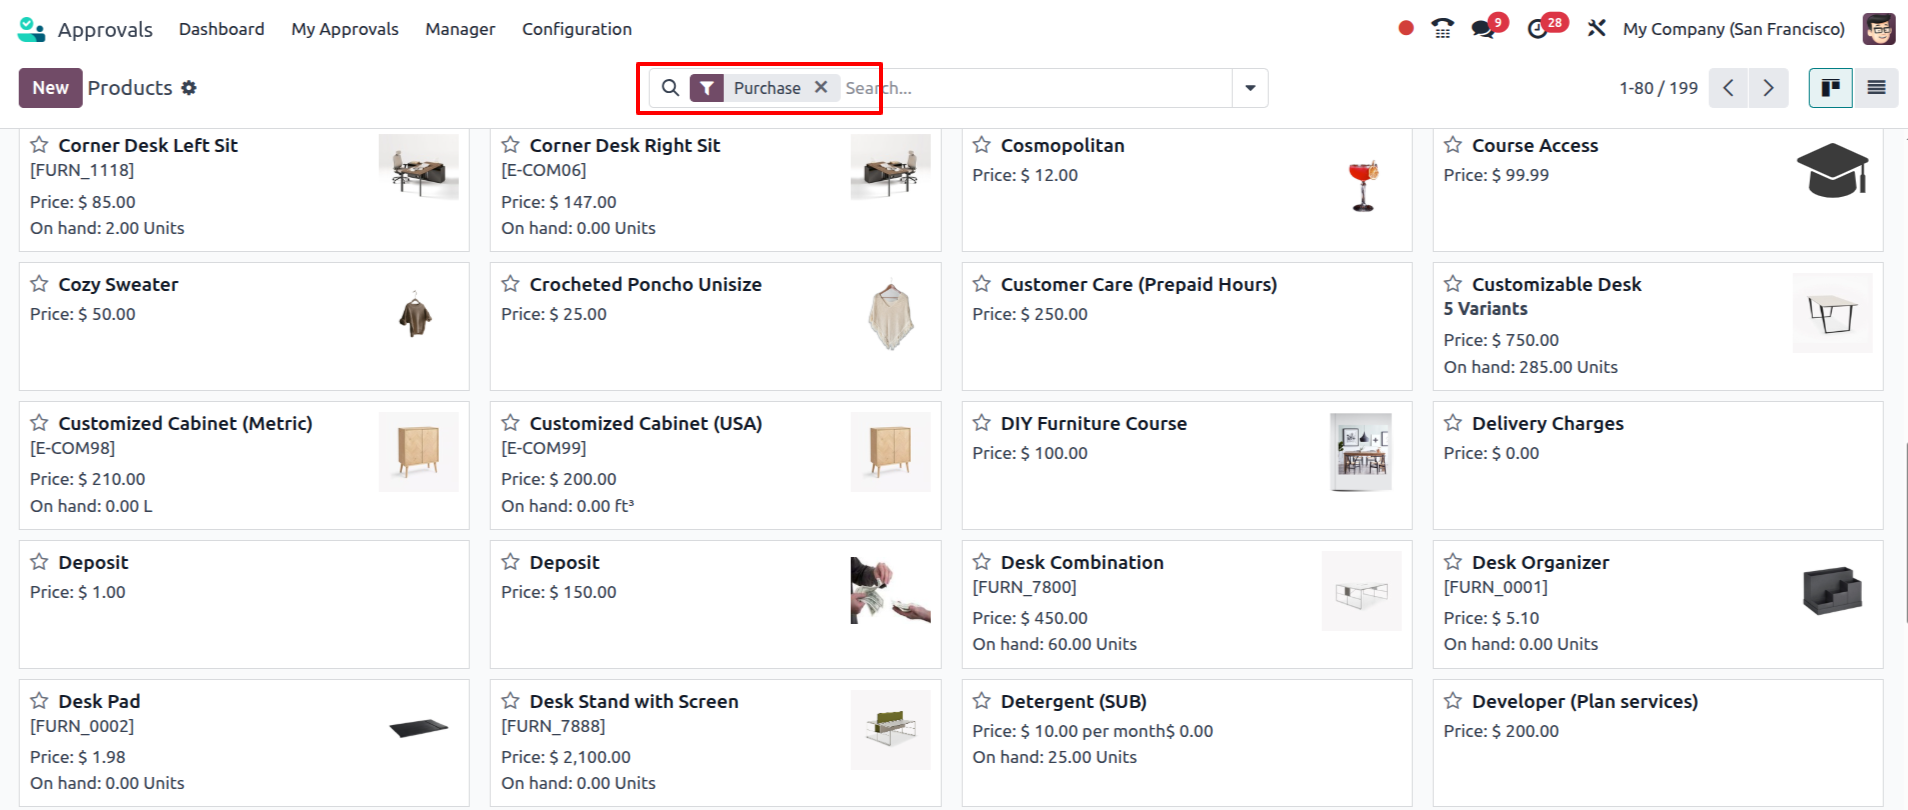Open the phone/VoIP icon in top bar
The image size is (1908, 810).
(x=1442, y=29)
